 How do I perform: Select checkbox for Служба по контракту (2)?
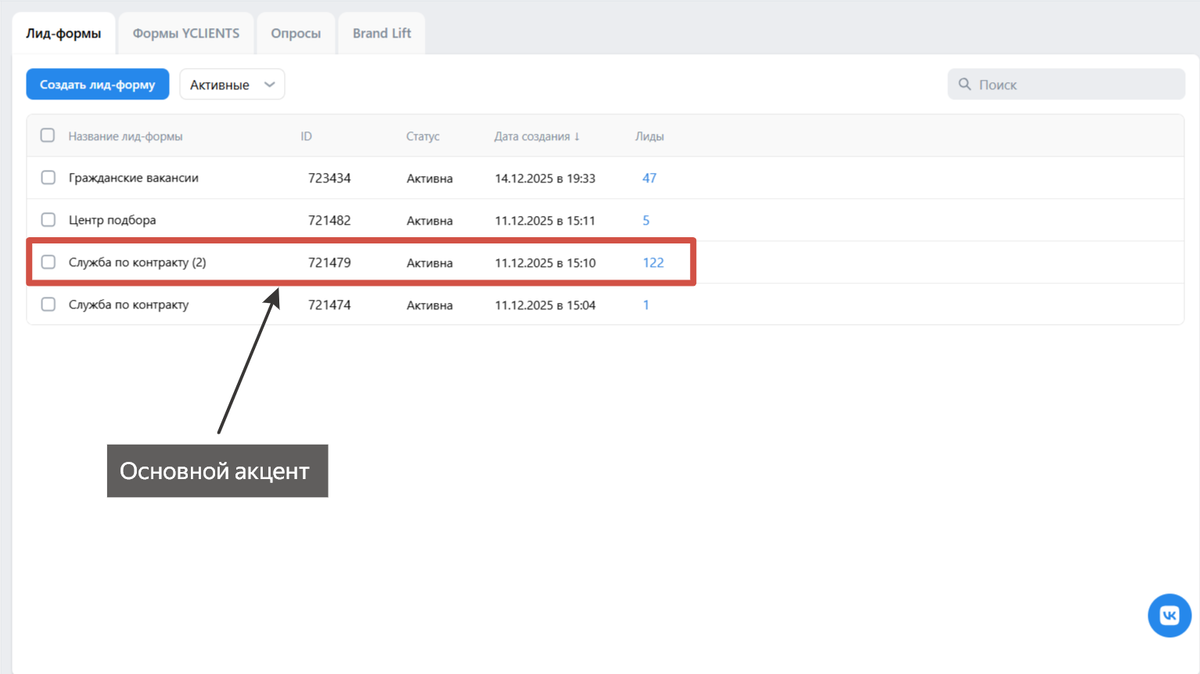48,262
